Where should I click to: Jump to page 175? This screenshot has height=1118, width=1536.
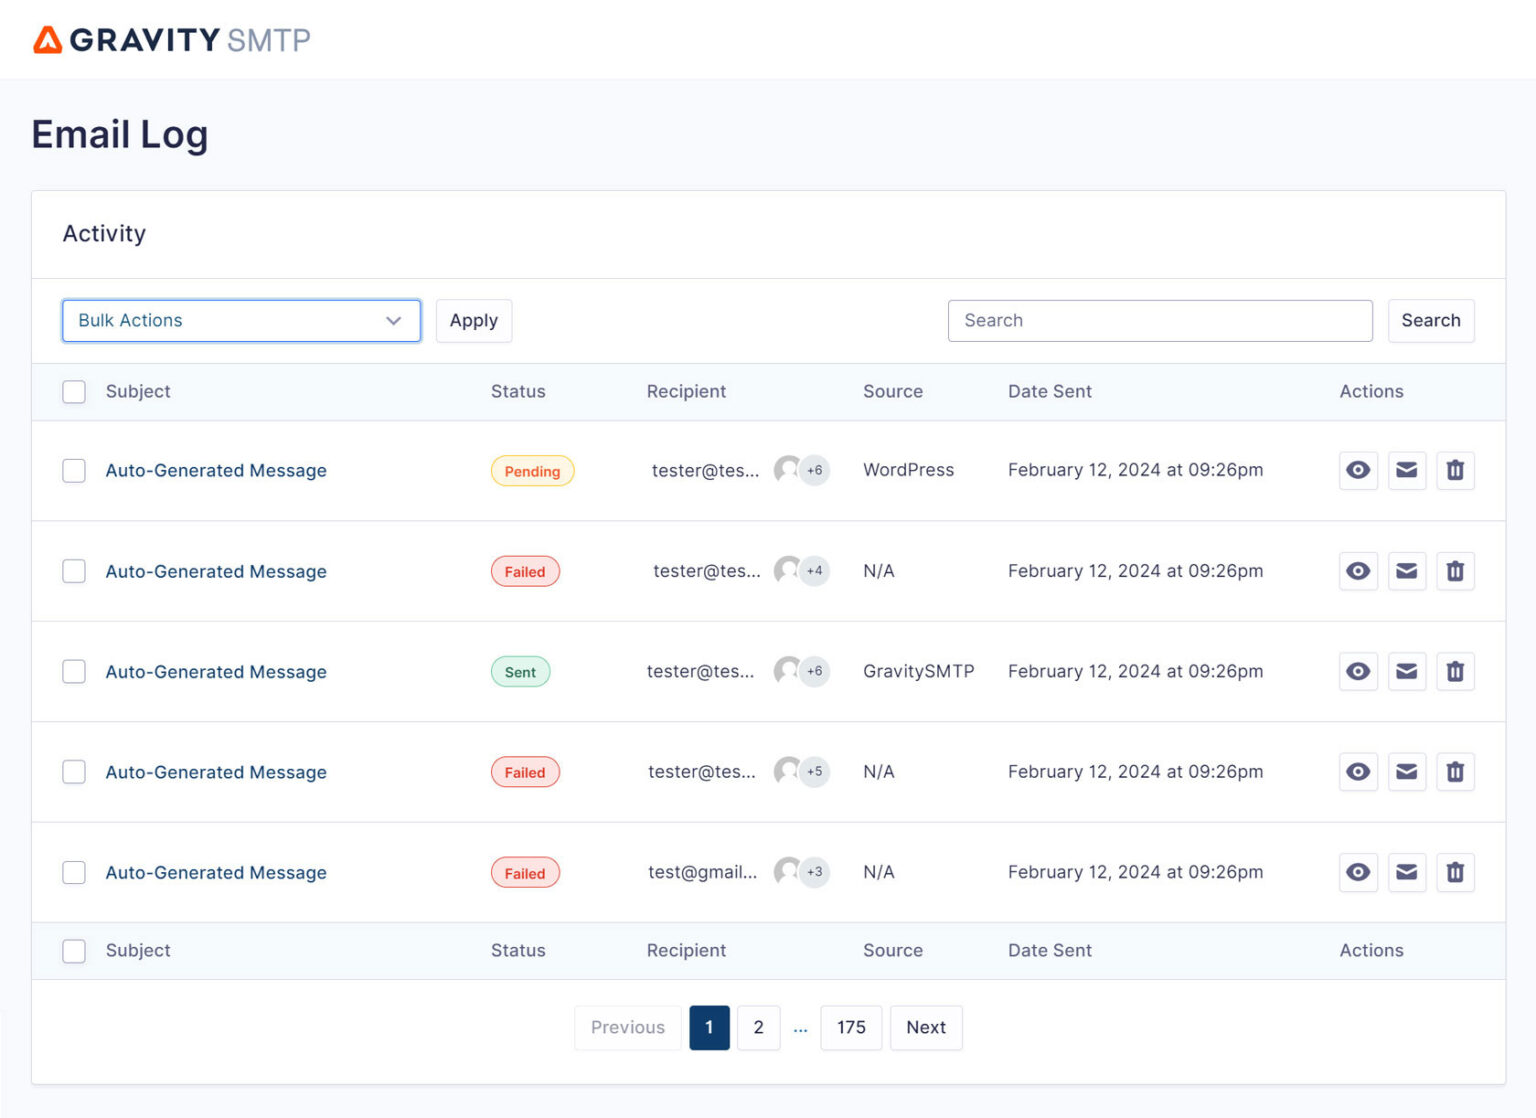point(851,1027)
